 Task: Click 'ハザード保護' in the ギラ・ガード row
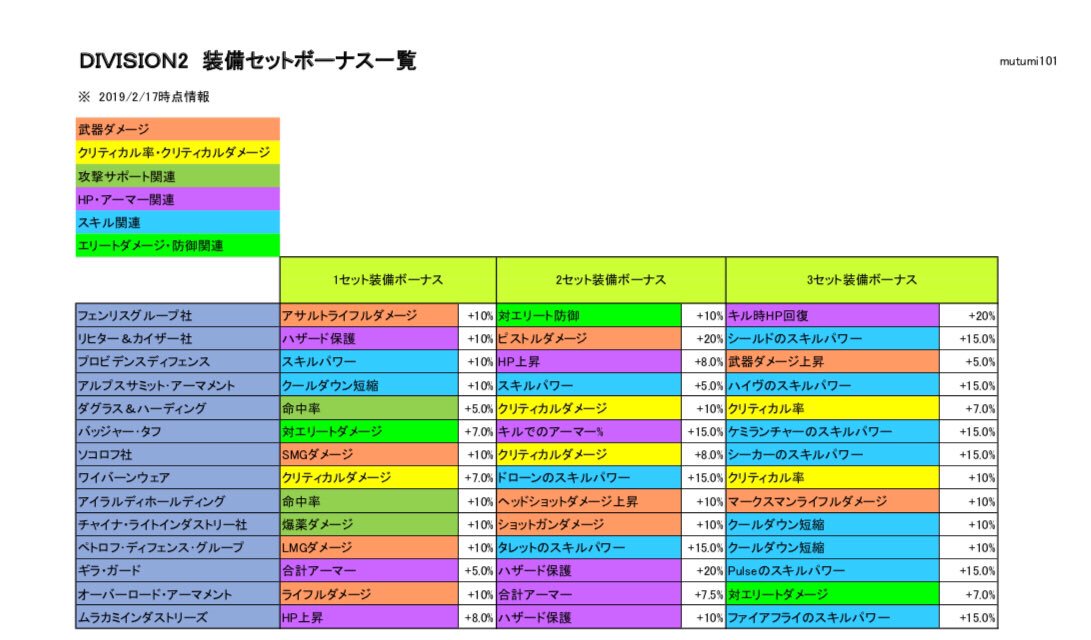click(x=589, y=570)
